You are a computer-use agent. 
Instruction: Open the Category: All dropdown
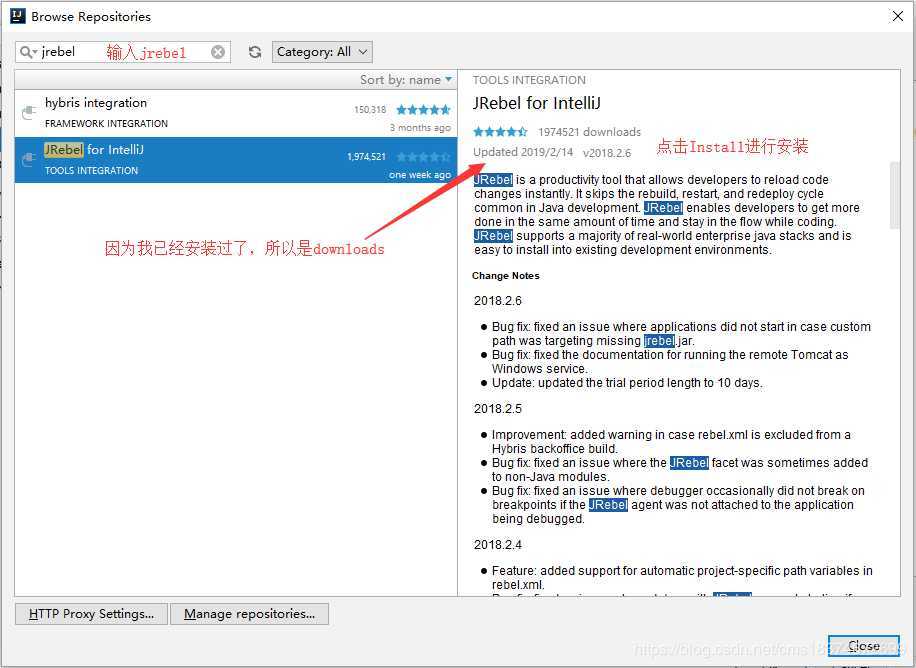coord(322,52)
